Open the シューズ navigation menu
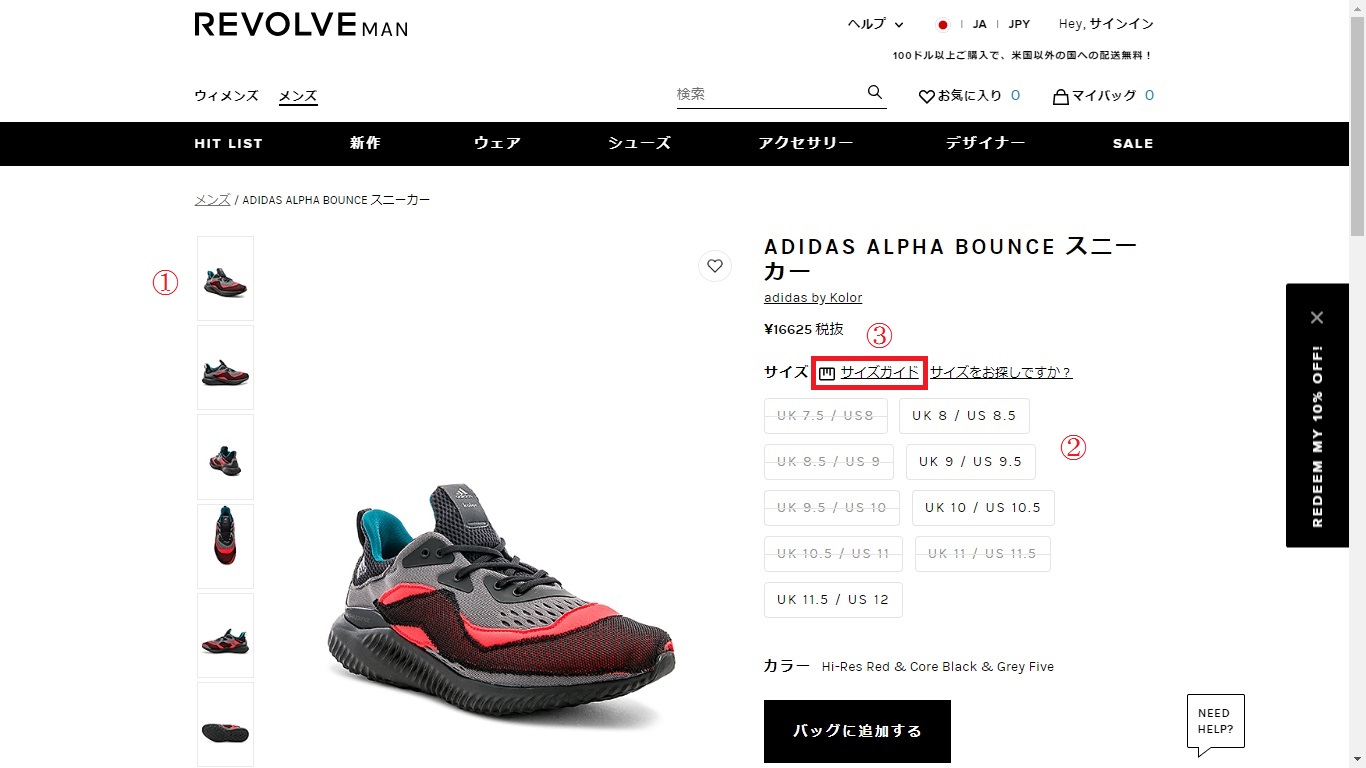Screen dimensions: 1366x768 [639, 143]
